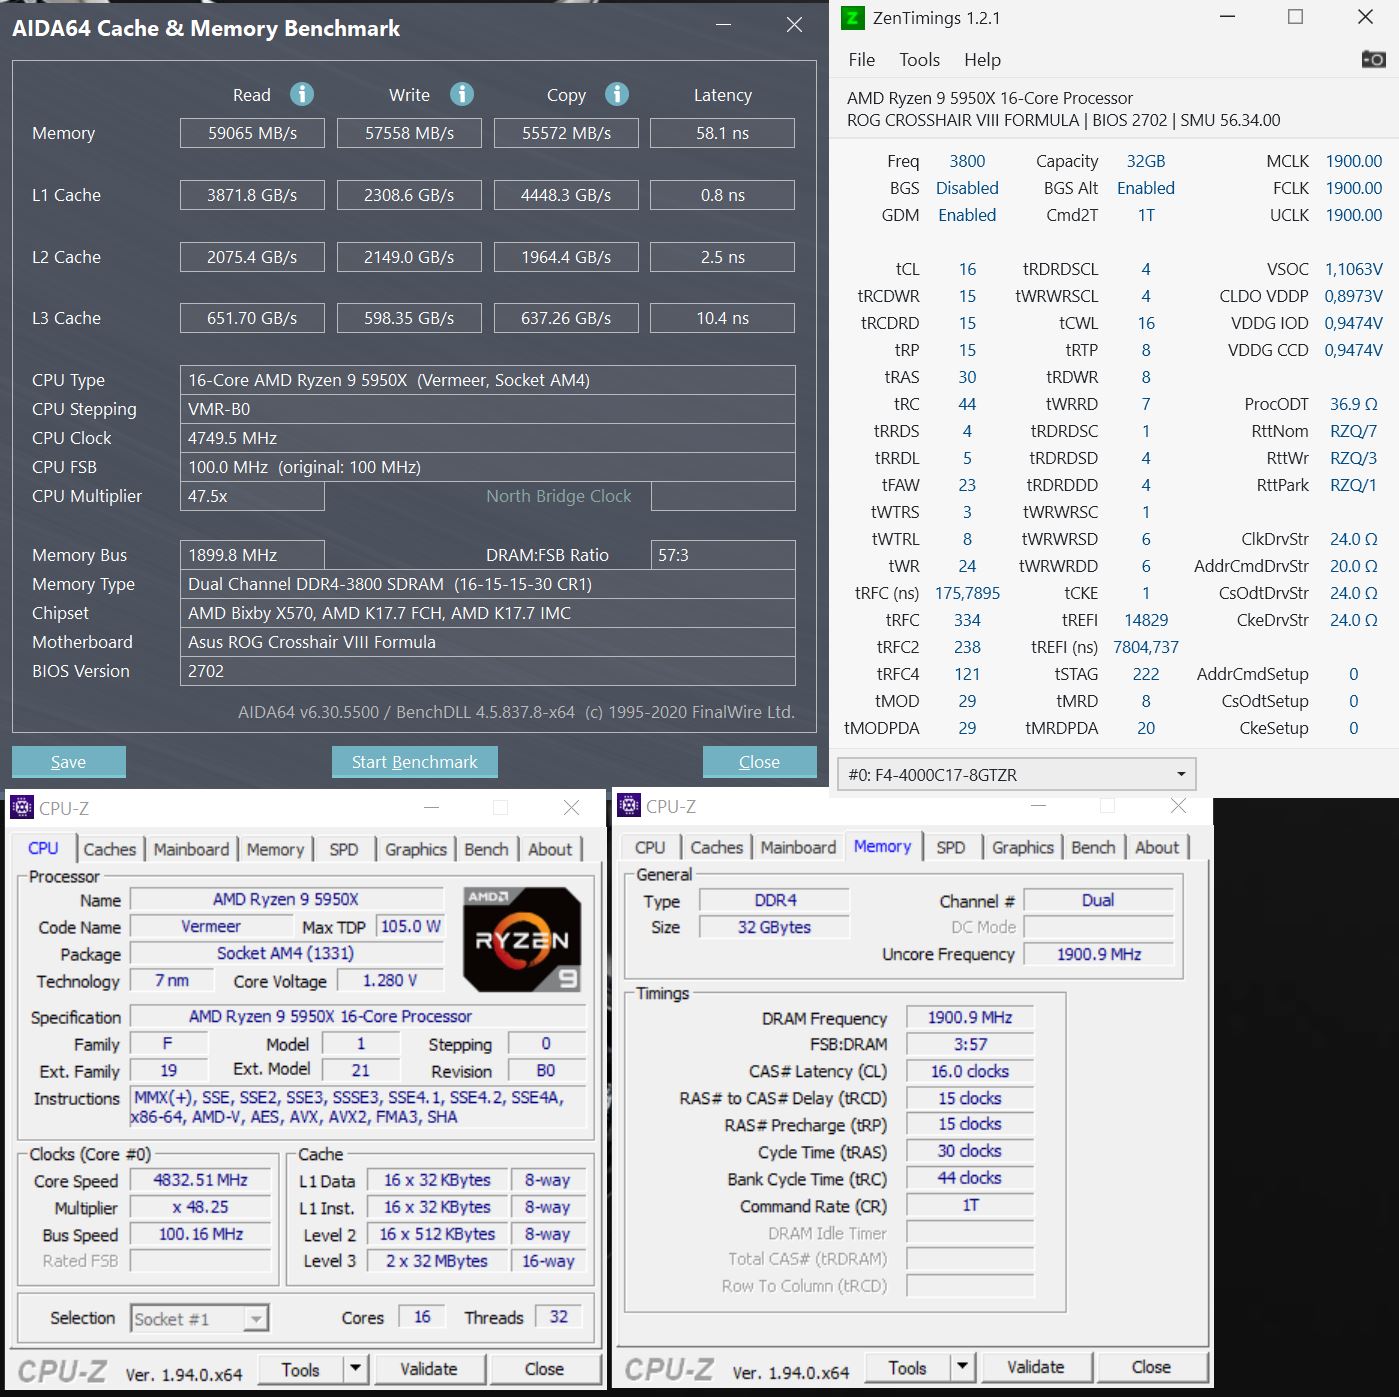Switch to SPD tab in left CPU-Z
The image size is (1399, 1397).
tap(344, 849)
